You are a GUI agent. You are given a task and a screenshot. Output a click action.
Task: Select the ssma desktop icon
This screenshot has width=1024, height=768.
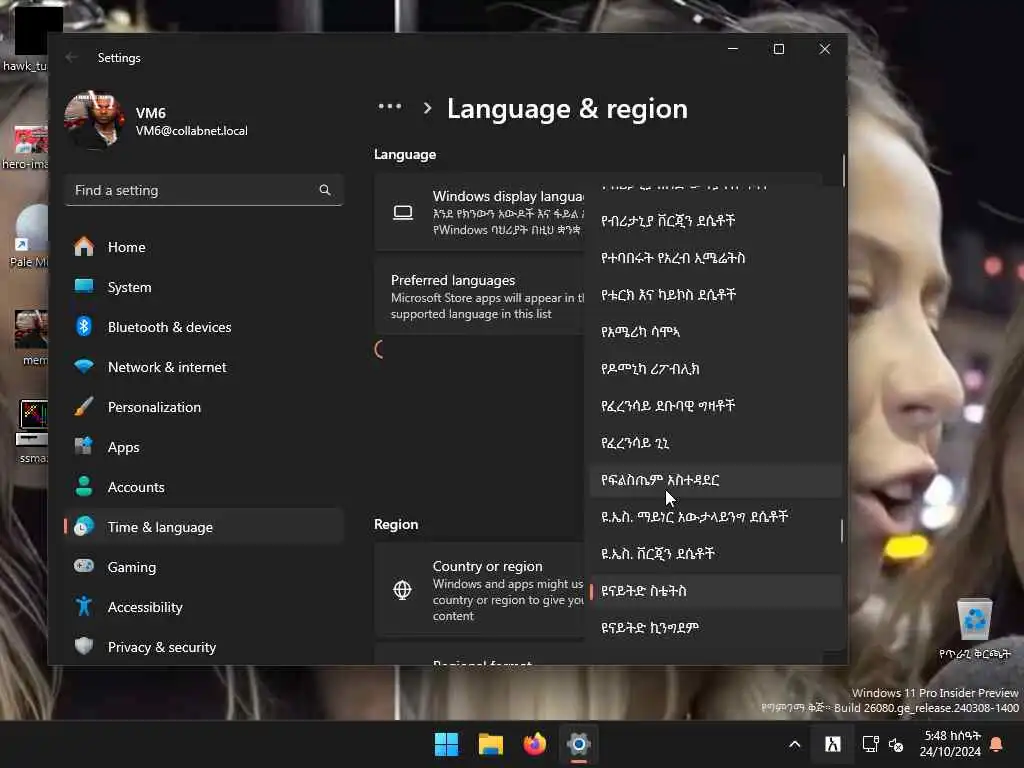tap(33, 431)
